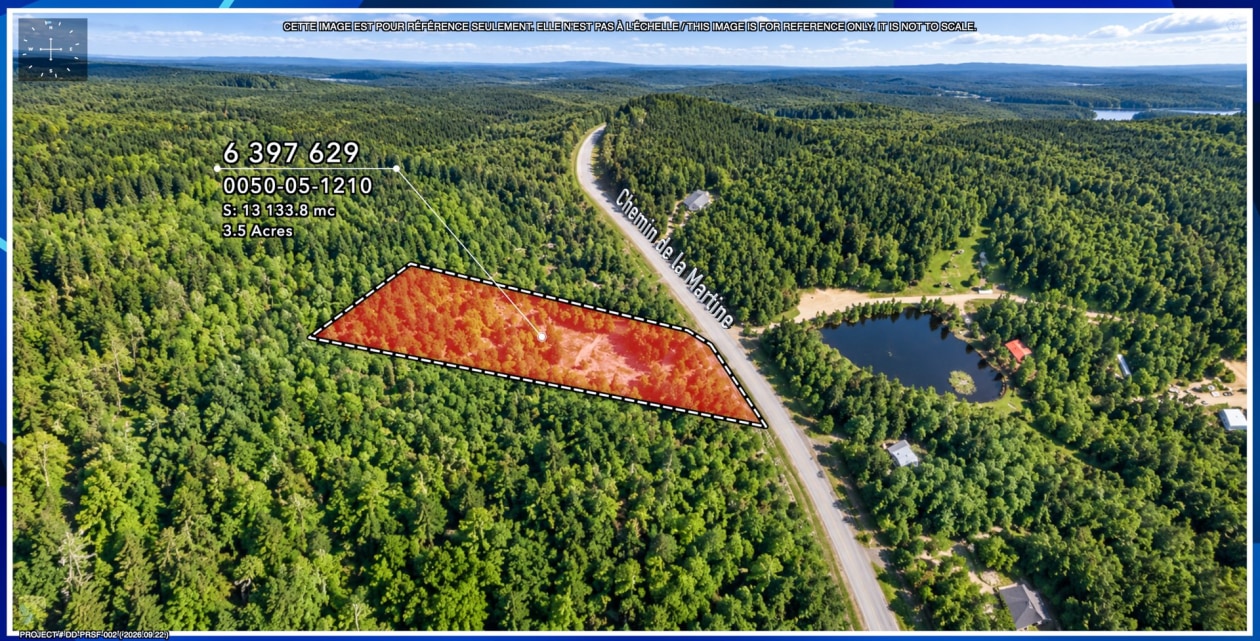Click the right endpoint dot of the label underline

[396, 168]
